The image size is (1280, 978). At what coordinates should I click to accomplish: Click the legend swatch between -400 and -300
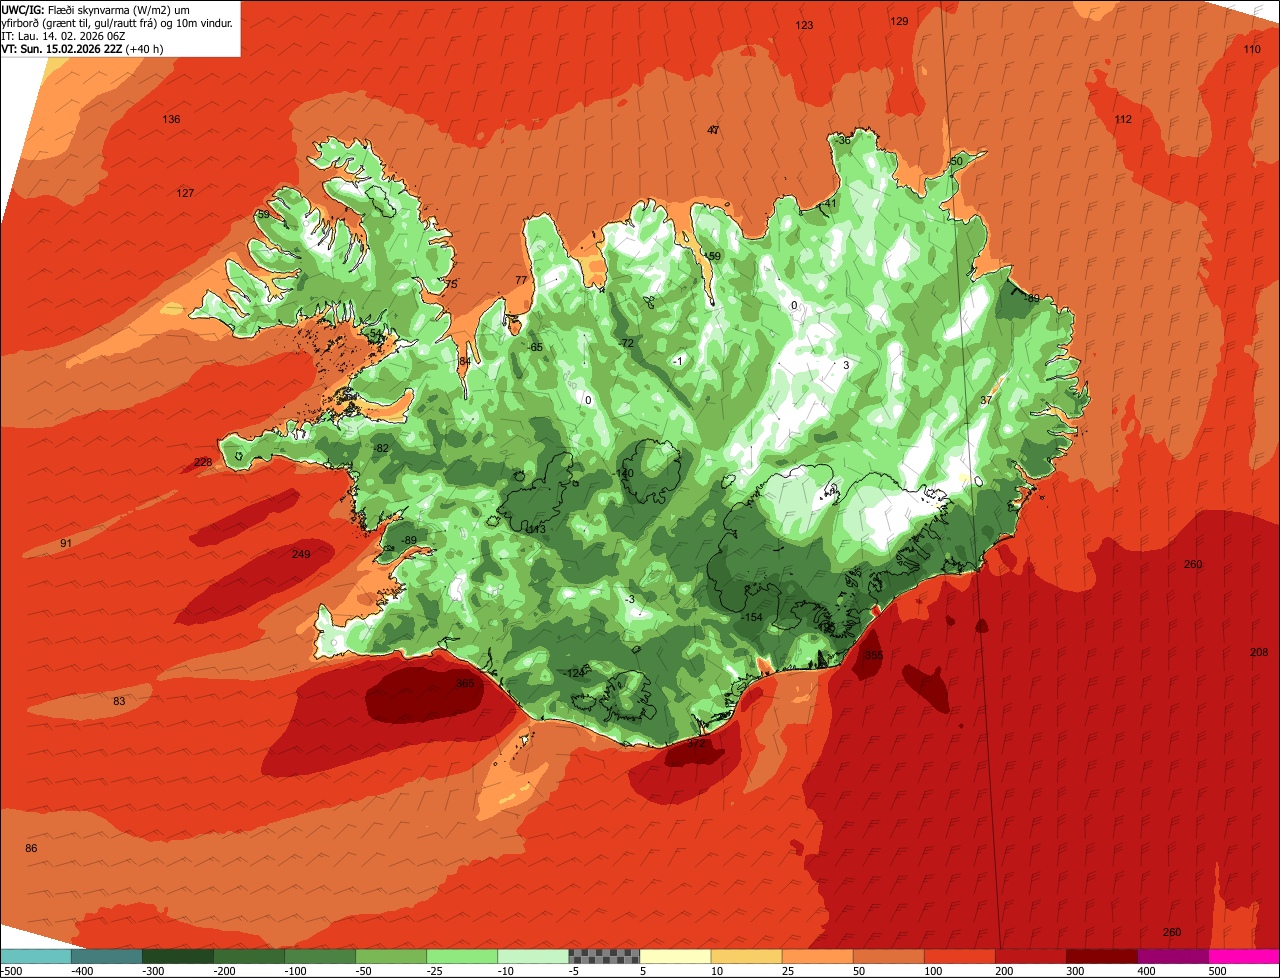point(106,956)
